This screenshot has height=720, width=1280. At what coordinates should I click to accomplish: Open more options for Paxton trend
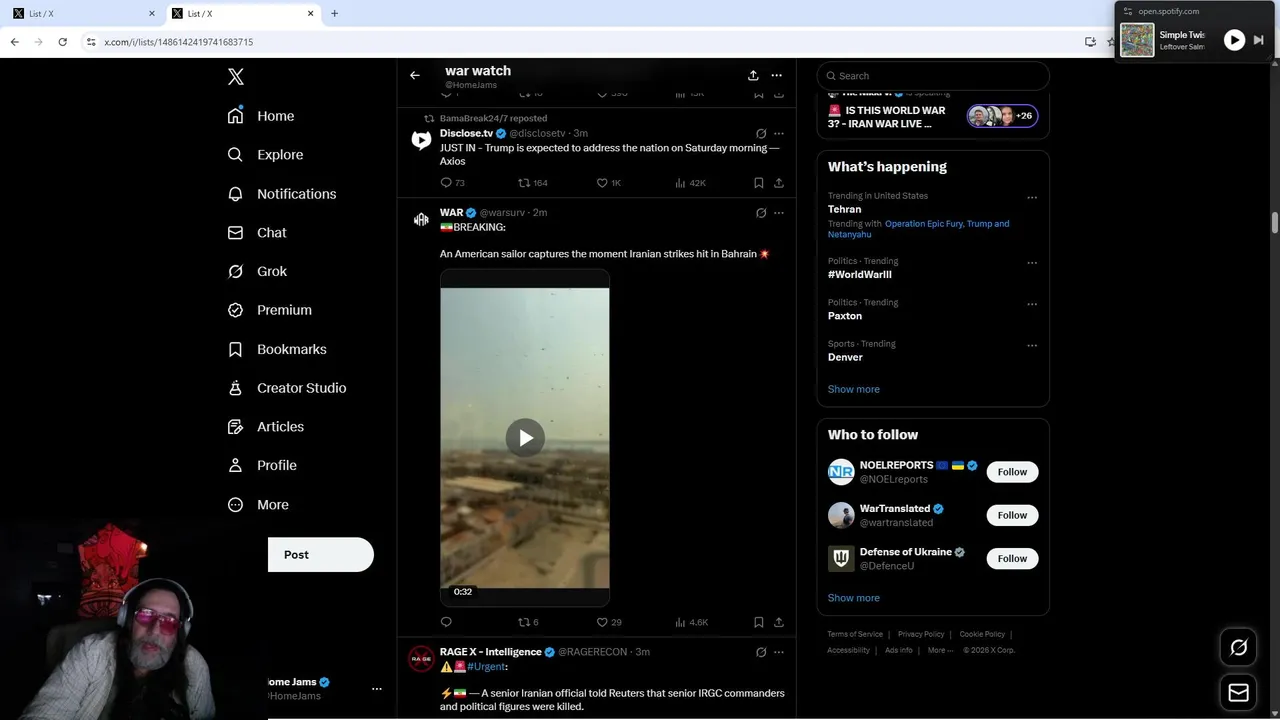pyautogui.click(x=1032, y=304)
